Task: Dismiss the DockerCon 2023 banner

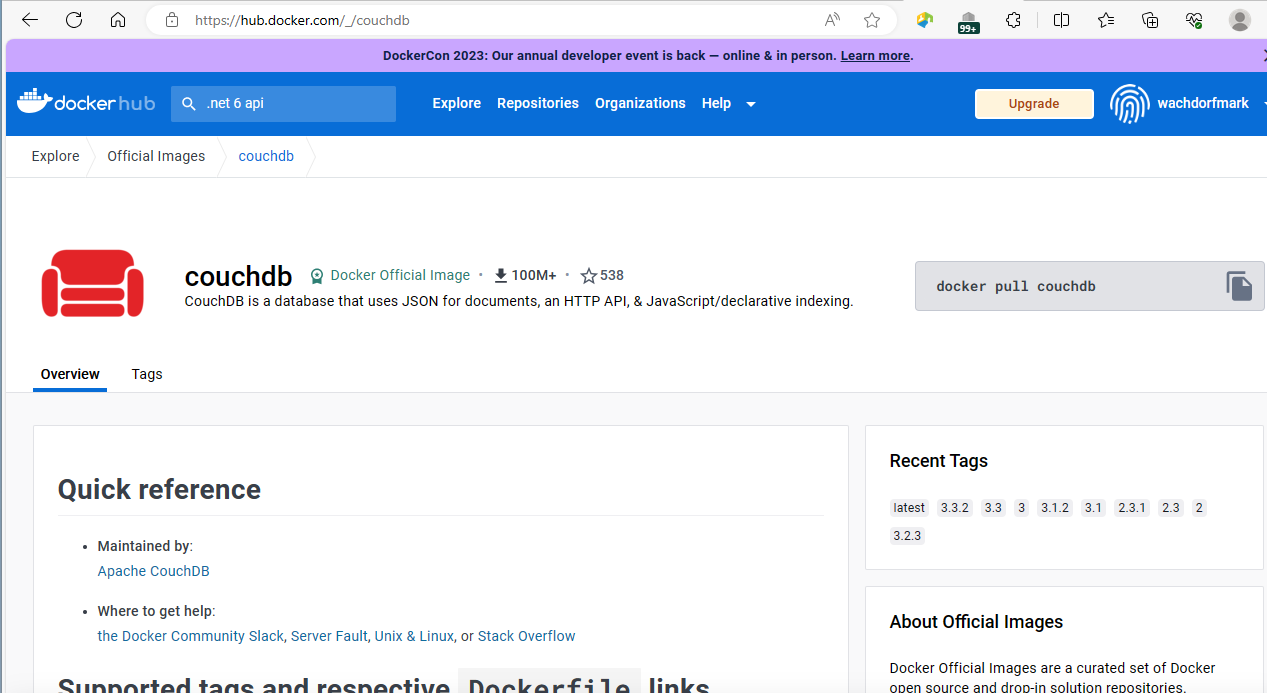Action: 1260,56
